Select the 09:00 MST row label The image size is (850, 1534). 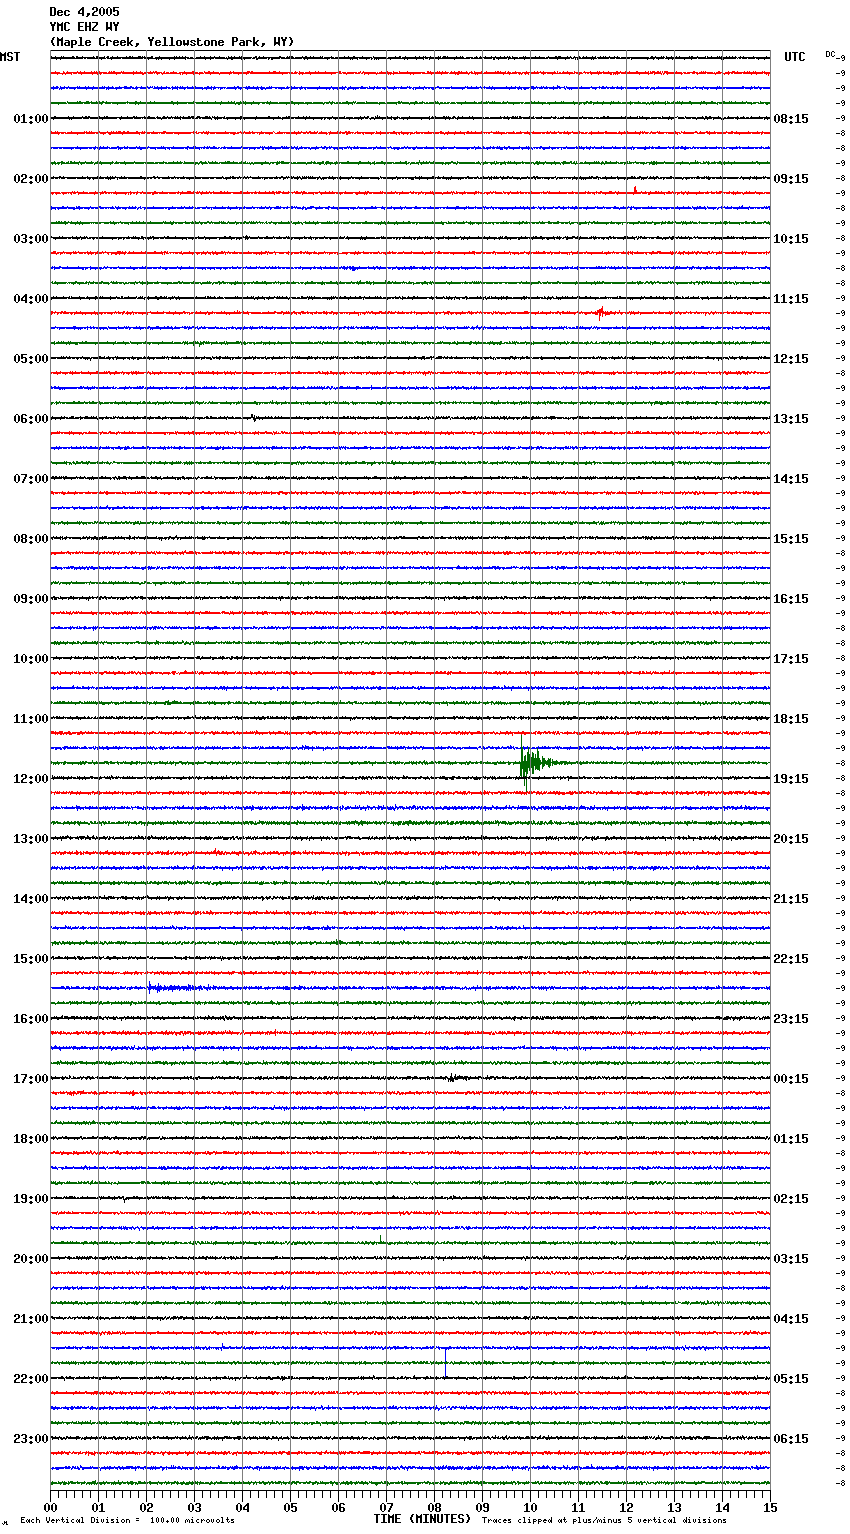point(30,599)
